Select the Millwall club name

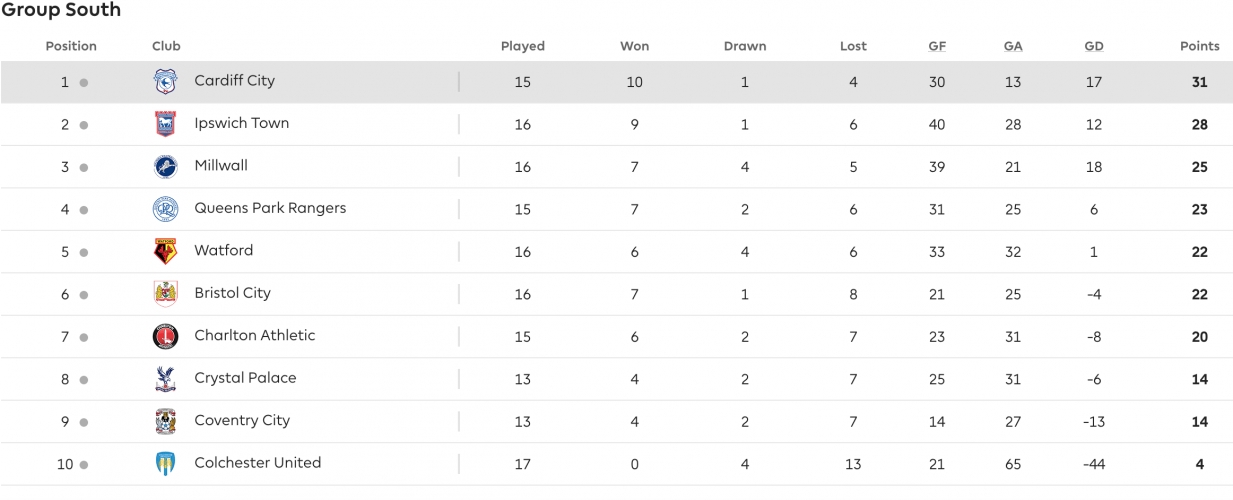coord(221,165)
